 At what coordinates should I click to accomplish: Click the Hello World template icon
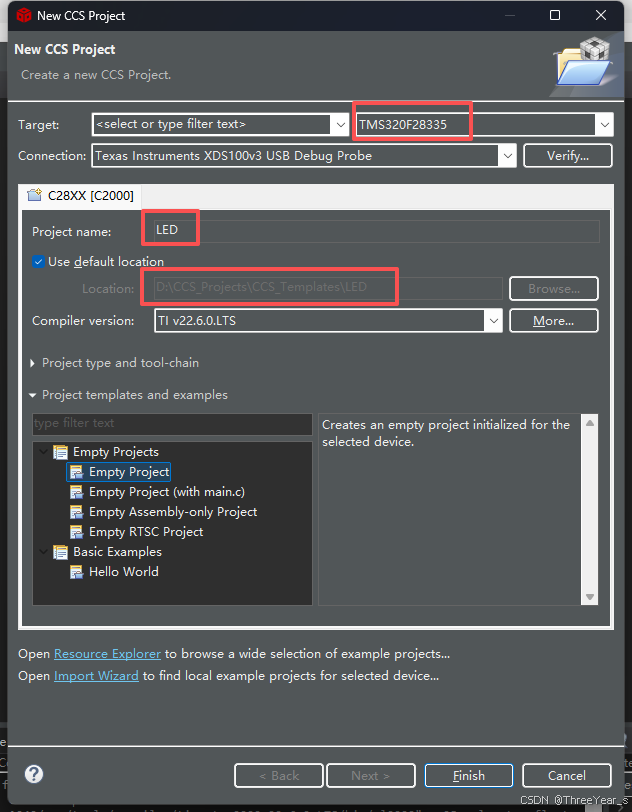(77, 572)
